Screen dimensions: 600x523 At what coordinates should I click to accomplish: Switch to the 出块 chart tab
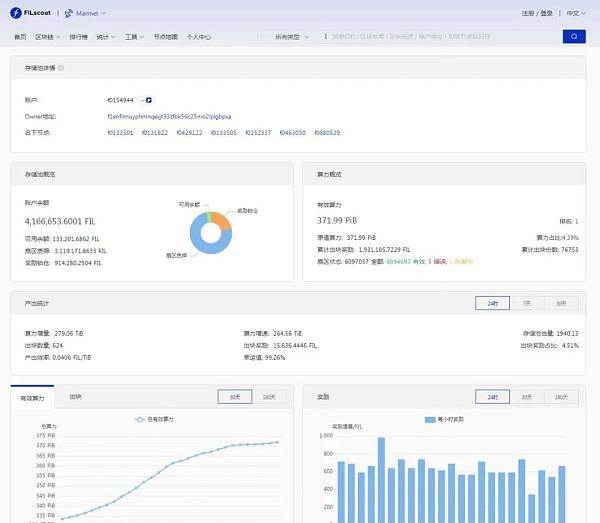(75, 397)
